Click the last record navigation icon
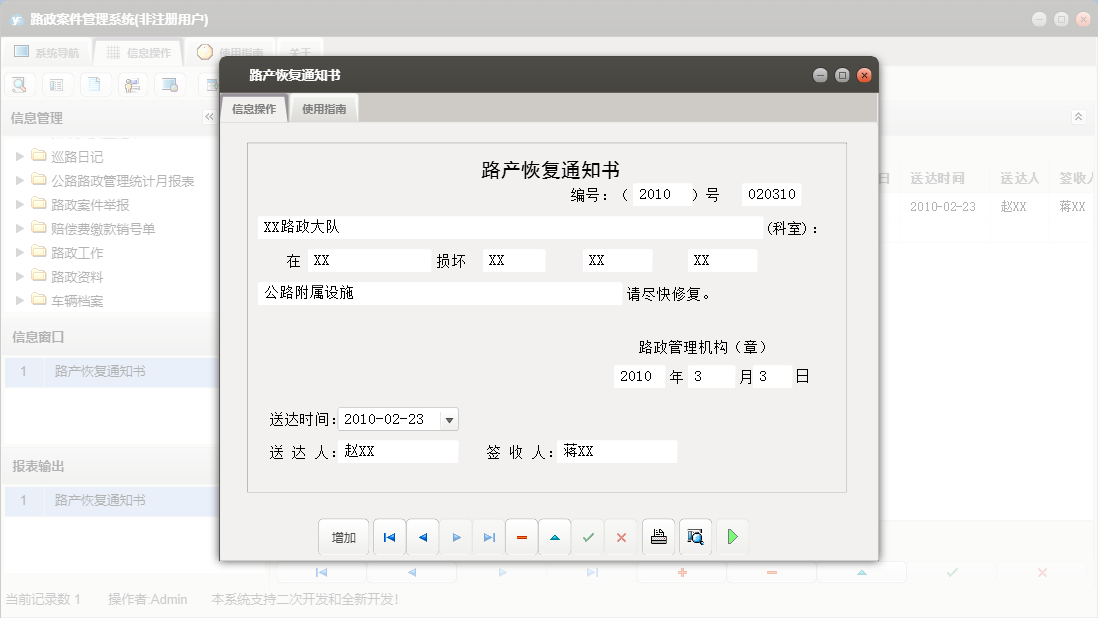 (488, 537)
